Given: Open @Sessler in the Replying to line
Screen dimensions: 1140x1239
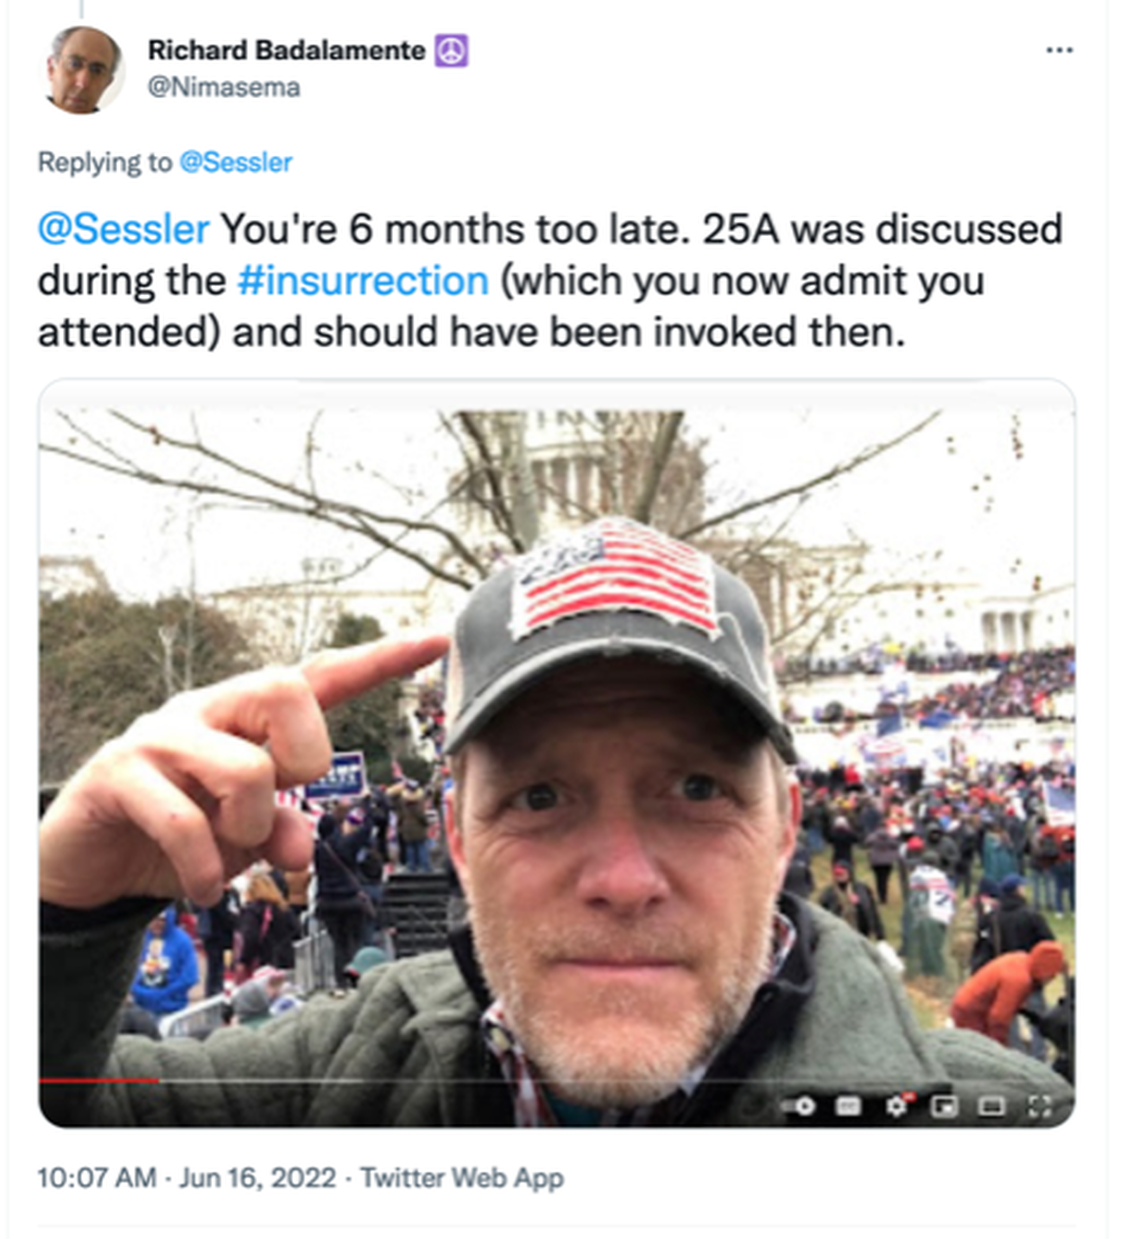Looking at the screenshot, I should [235, 162].
